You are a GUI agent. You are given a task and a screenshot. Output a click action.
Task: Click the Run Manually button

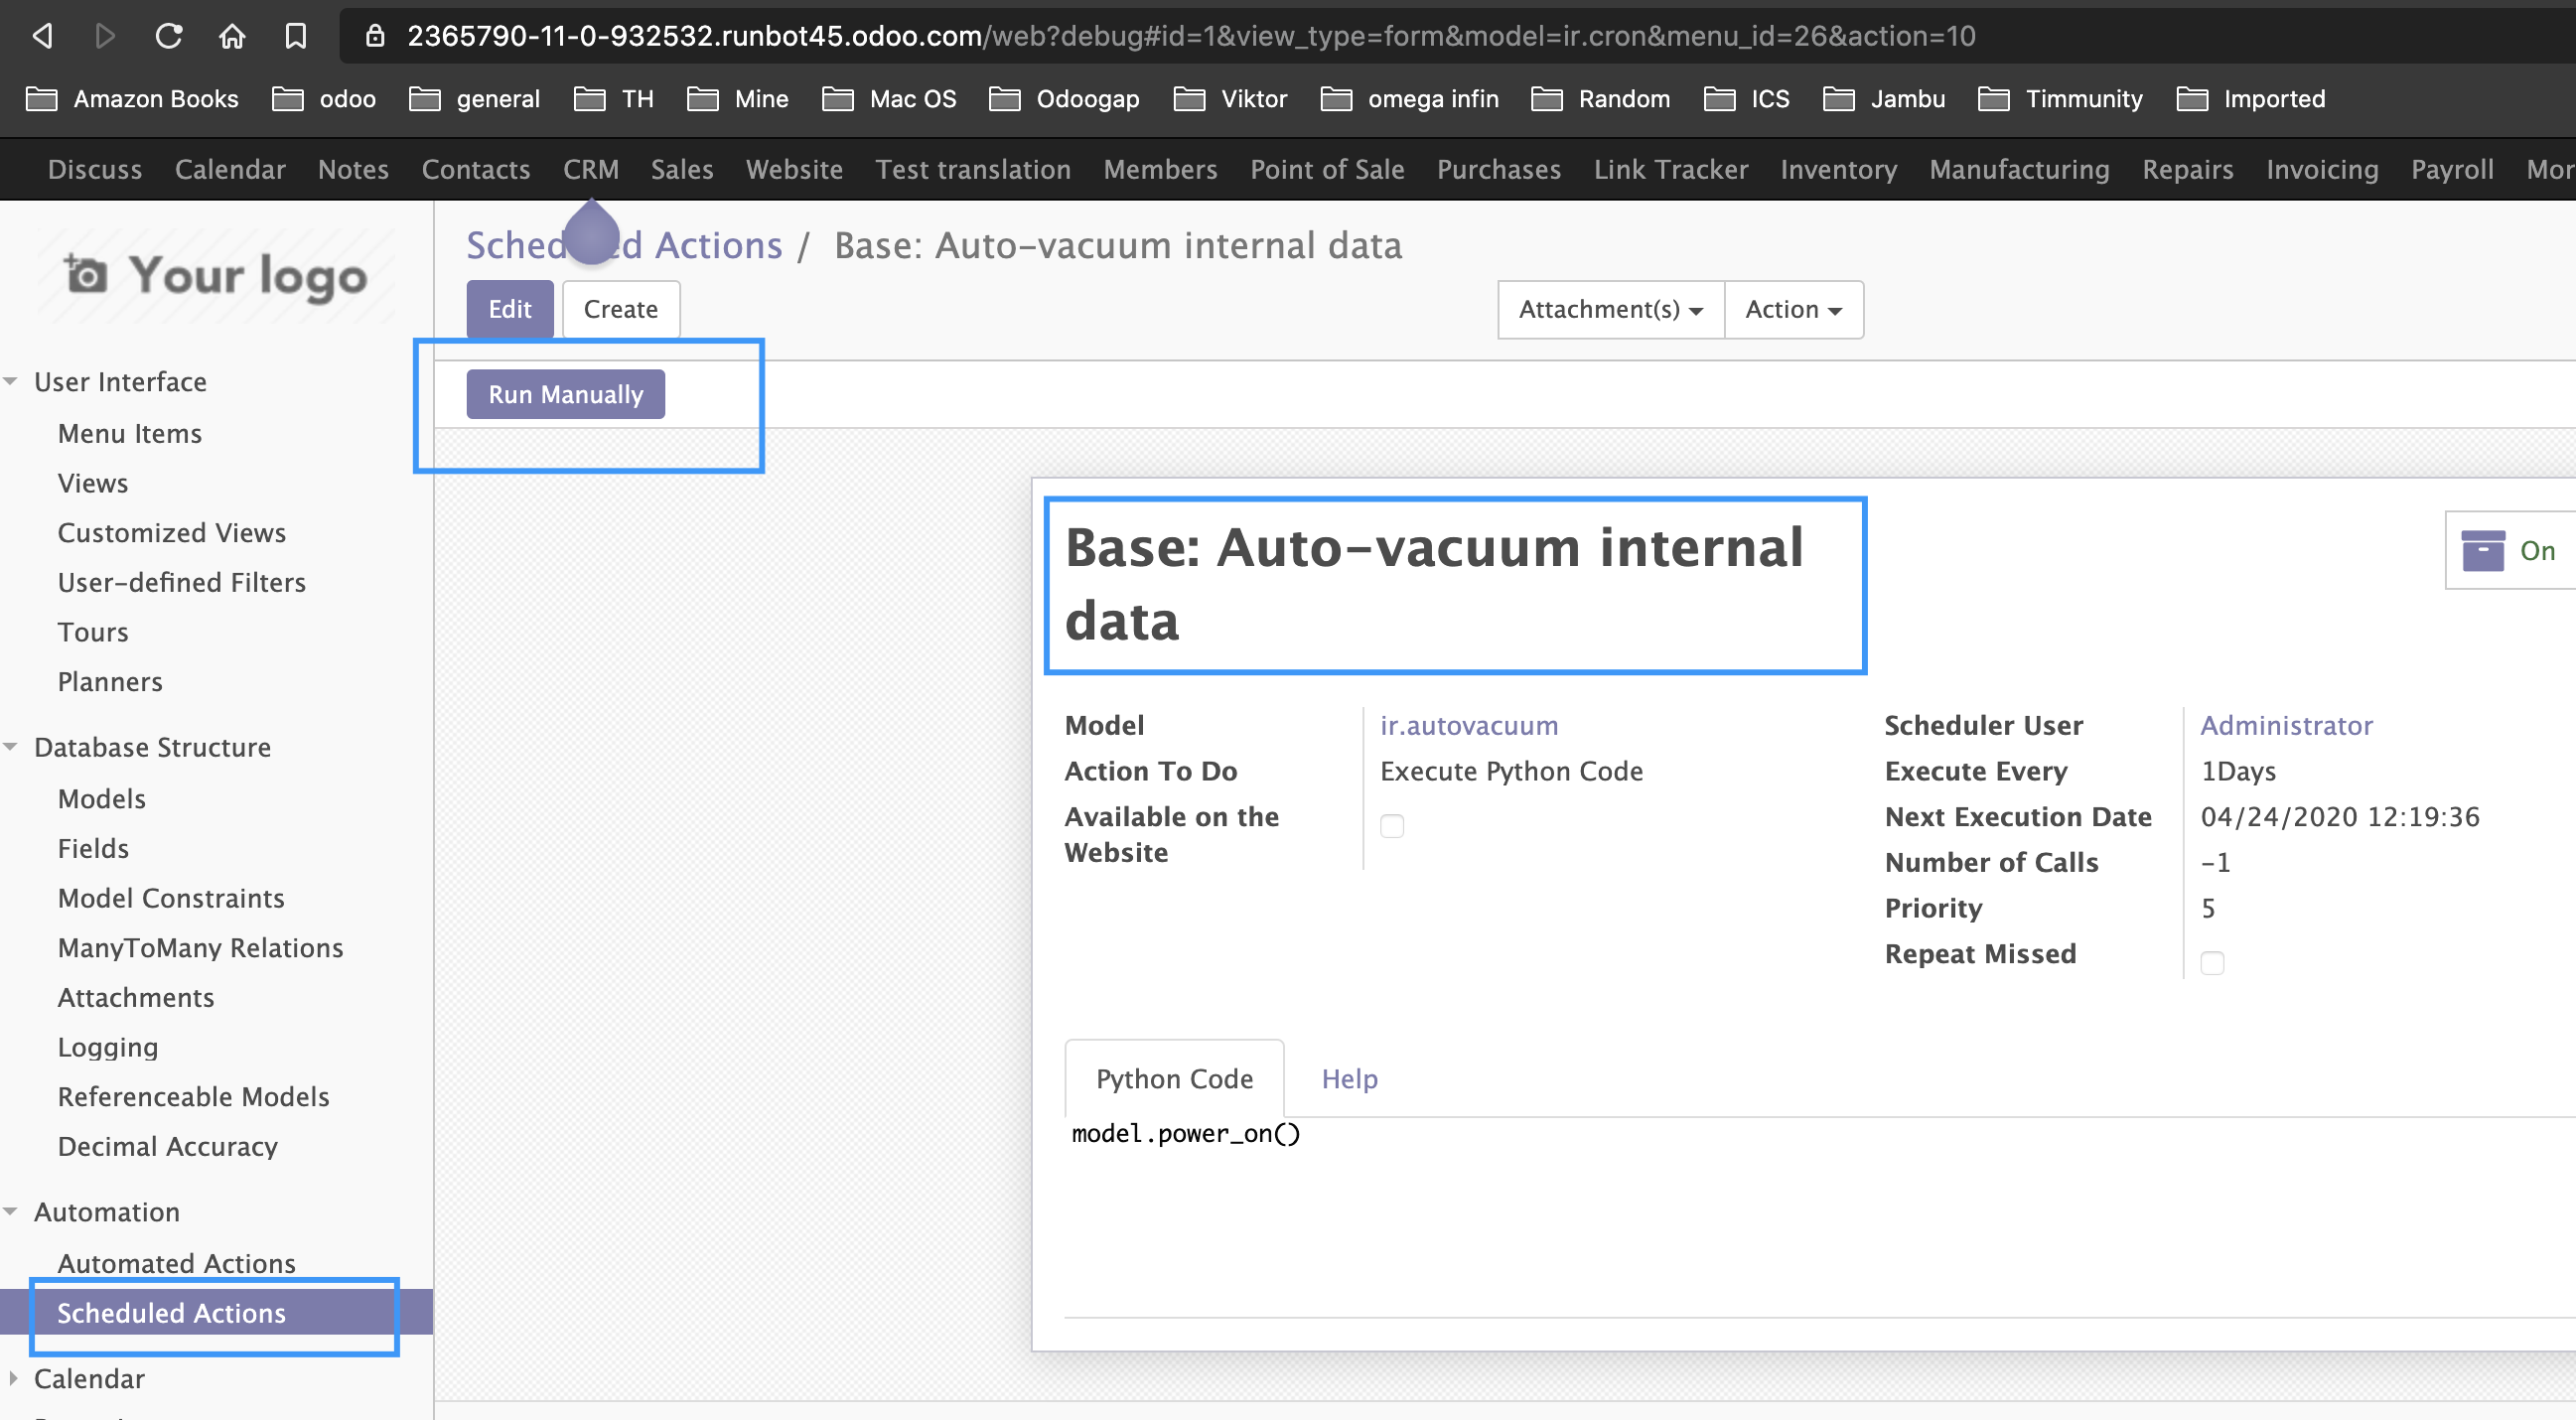566,394
